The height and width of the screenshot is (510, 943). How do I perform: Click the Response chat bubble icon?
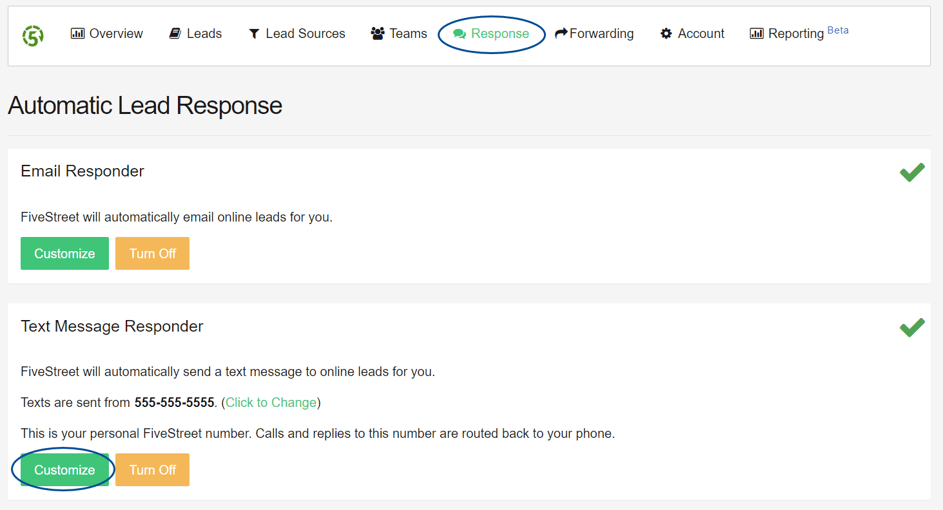[459, 34]
